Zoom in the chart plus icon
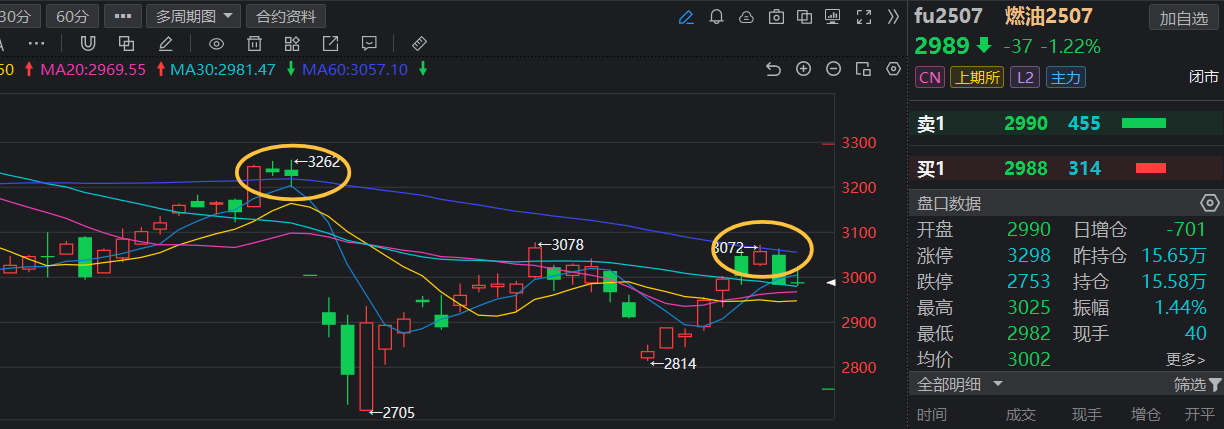 (803, 68)
